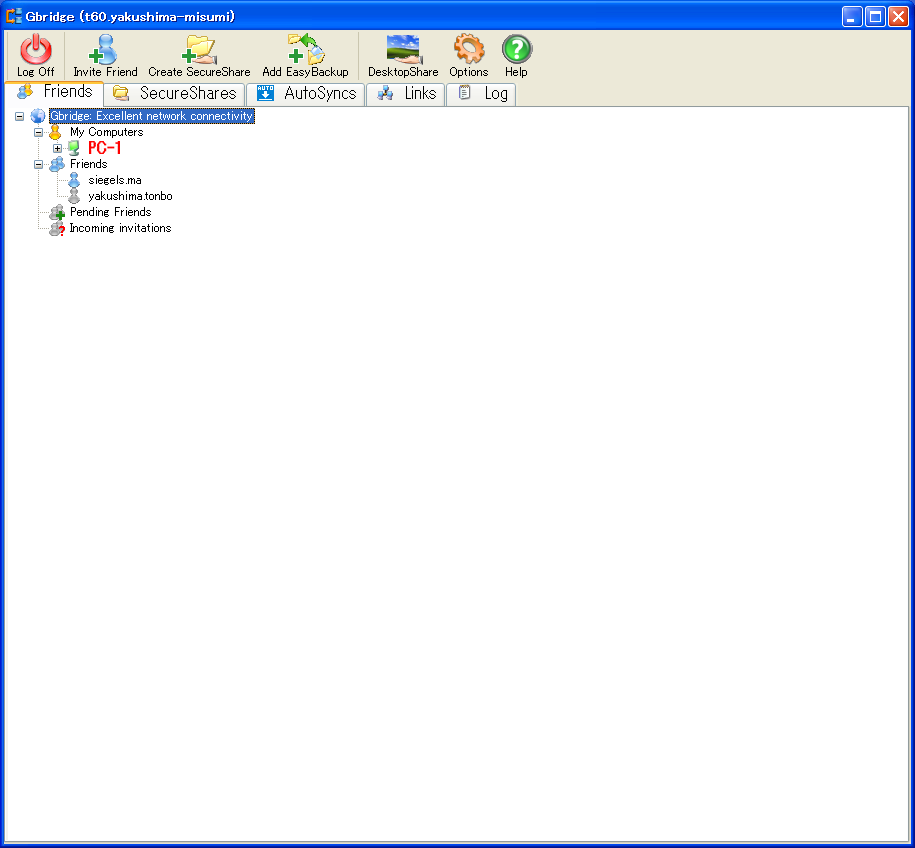Screen dimensions: 915x848
Task: Collapse the Gbridge root tree node
Action: click(19, 116)
